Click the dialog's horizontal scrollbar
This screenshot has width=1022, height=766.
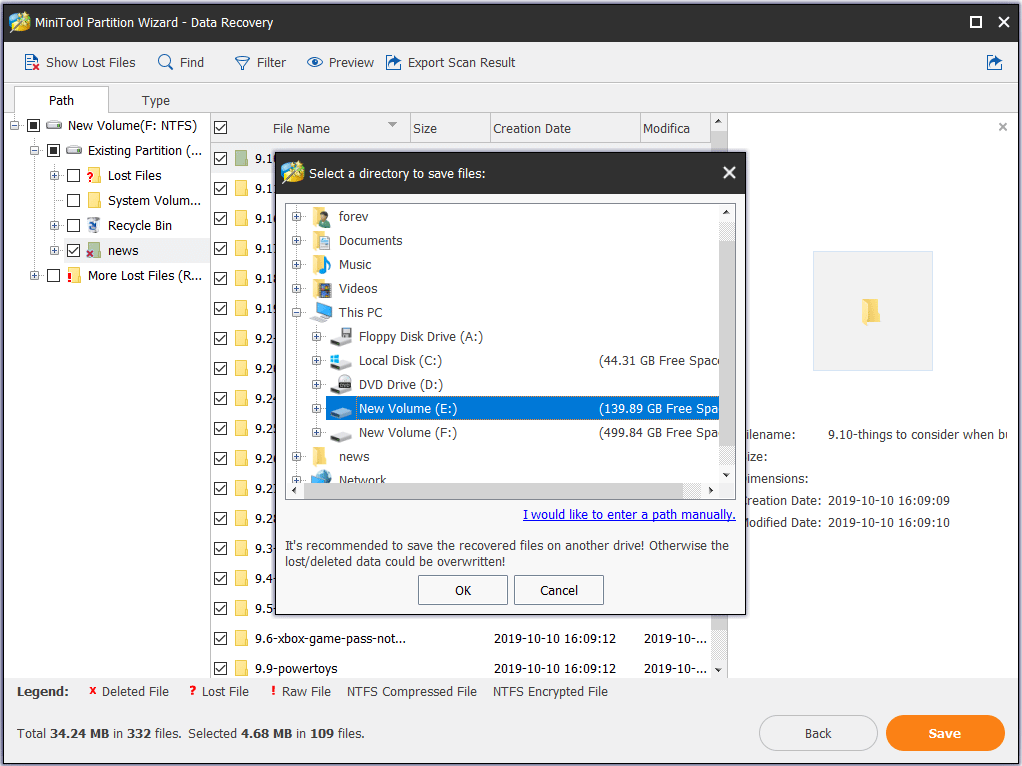click(x=493, y=490)
